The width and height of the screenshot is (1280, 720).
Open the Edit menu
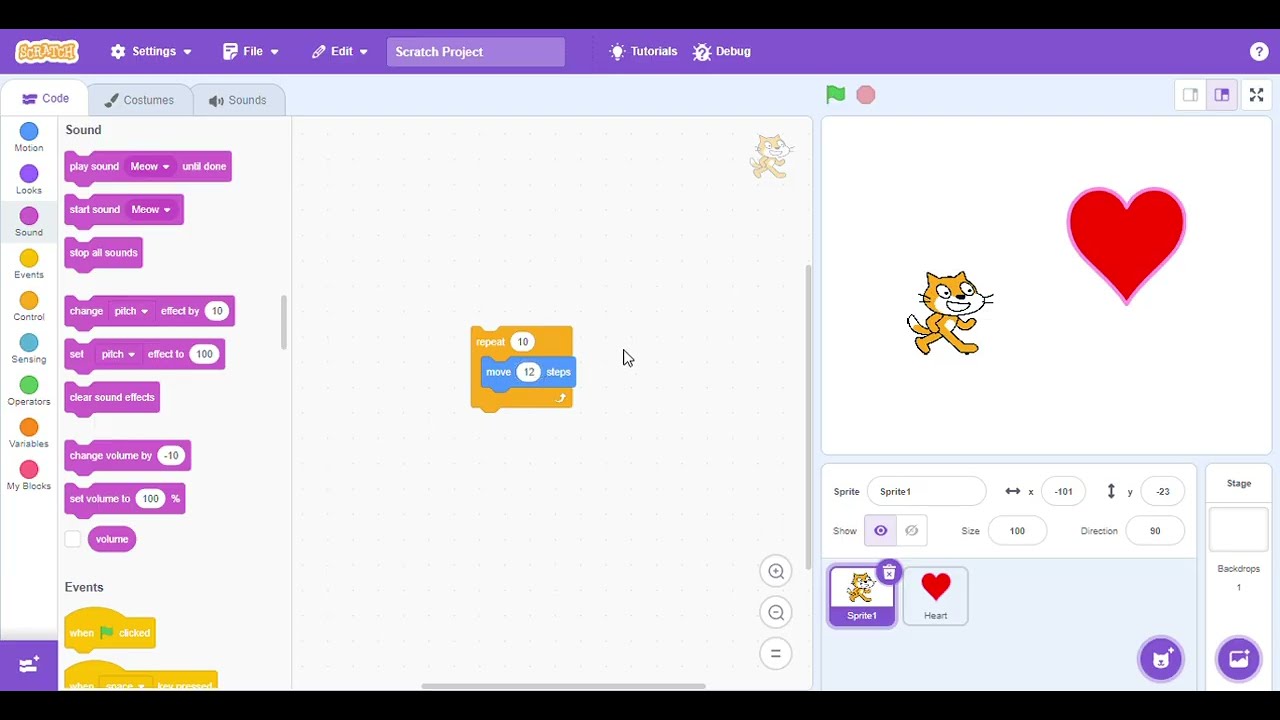coord(340,52)
